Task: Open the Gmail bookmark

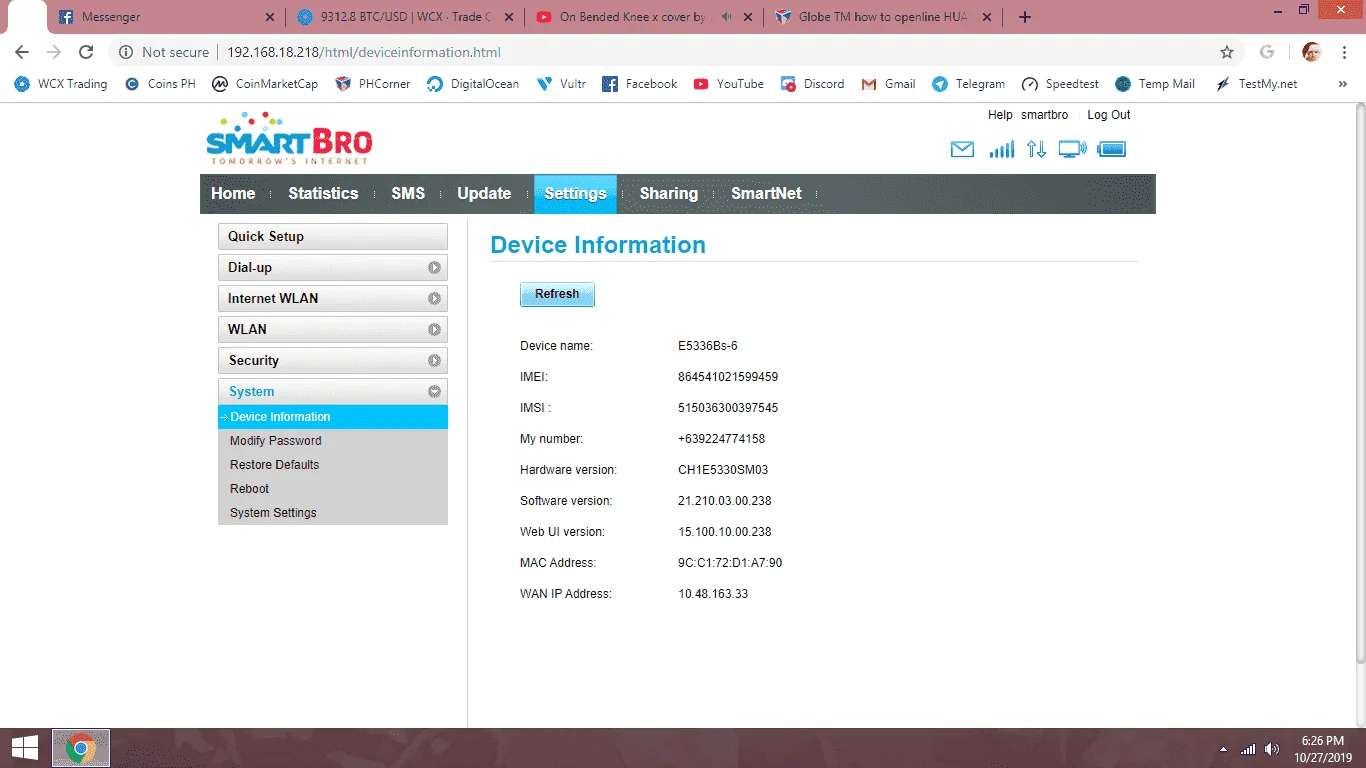Action: (x=889, y=84)
